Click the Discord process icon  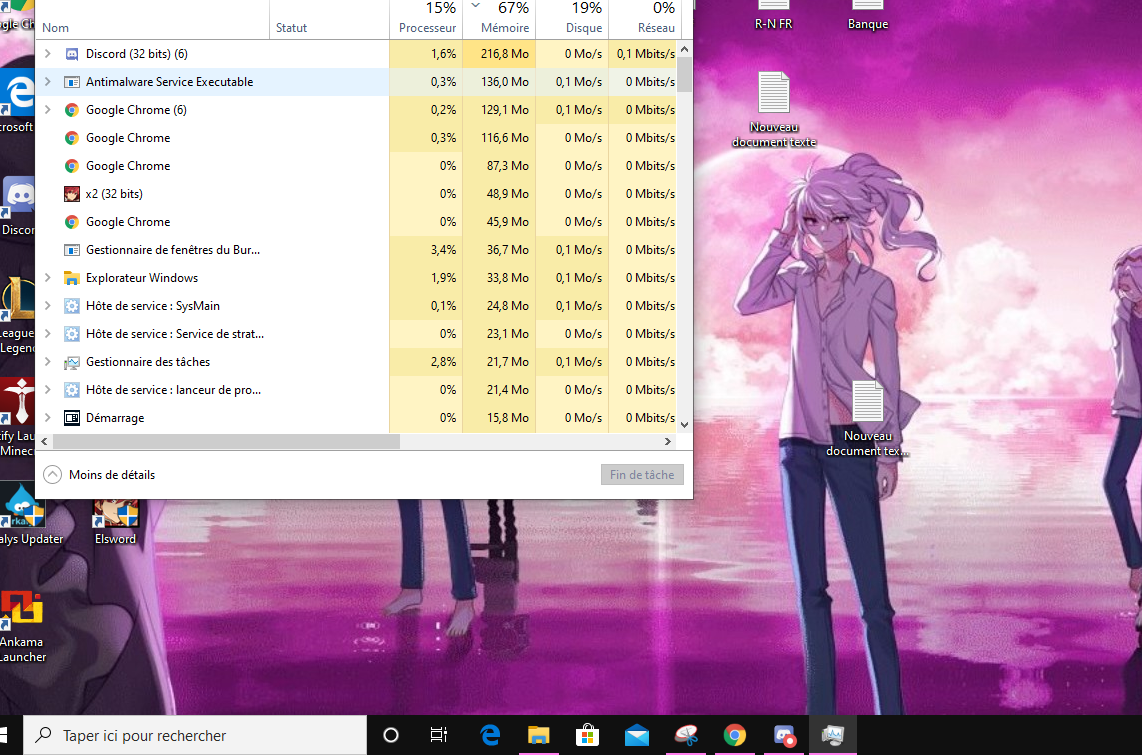pyautogui.click(x=71, y=54)
